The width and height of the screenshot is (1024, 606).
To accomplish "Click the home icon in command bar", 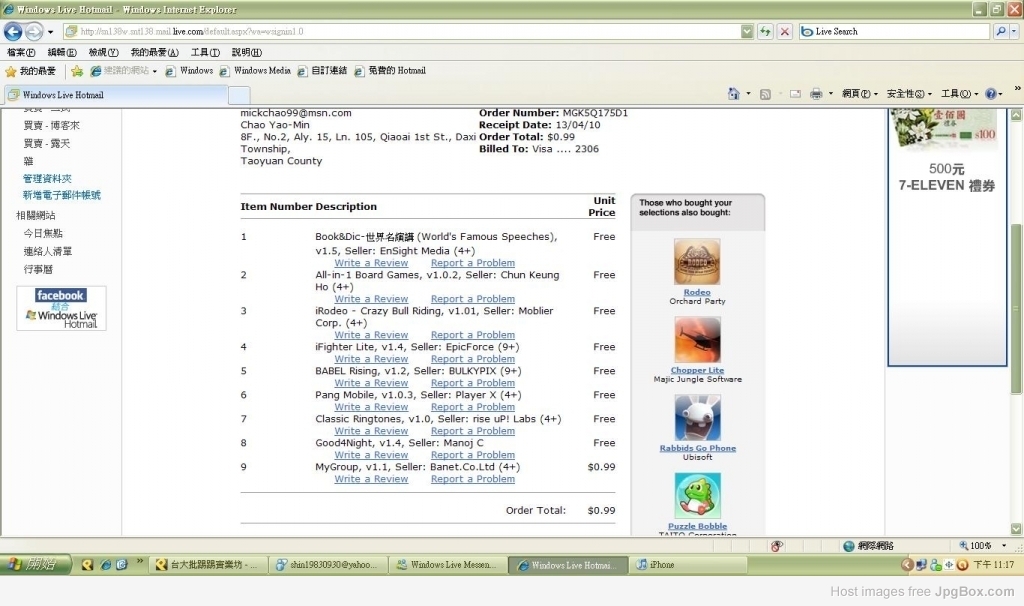I will coord(733,94).
